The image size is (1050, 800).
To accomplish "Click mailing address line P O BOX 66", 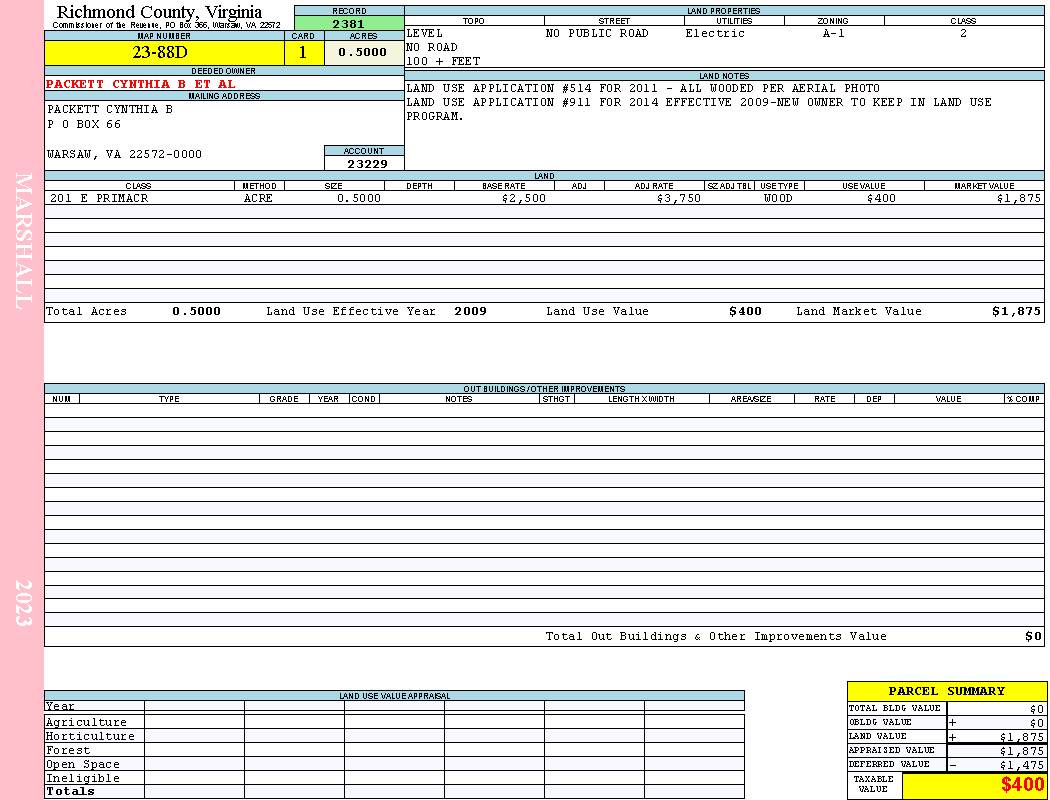I will click(84, 125).
